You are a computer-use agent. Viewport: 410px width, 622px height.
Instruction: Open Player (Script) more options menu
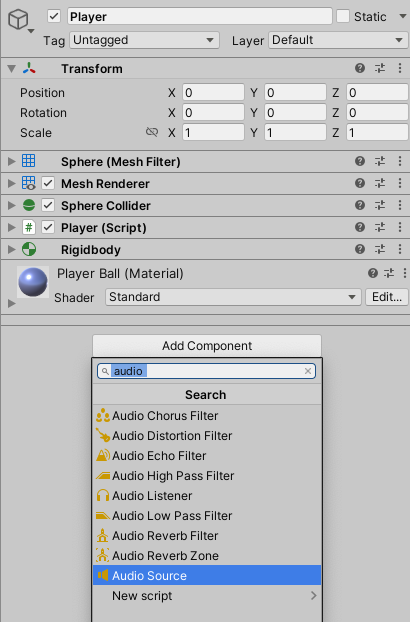pyautogui.click(x=400, y=227)
